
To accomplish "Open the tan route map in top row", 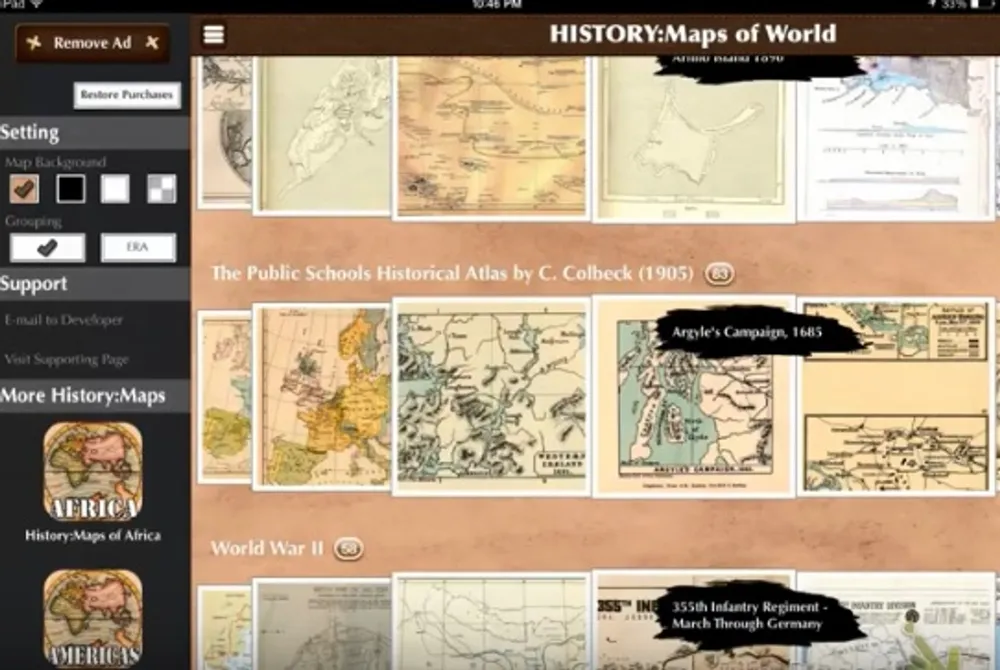I will (x=491, y=137).
